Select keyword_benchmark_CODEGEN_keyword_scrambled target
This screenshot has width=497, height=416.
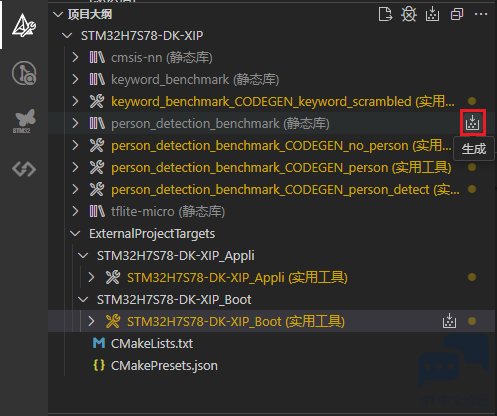click(283, 101)
